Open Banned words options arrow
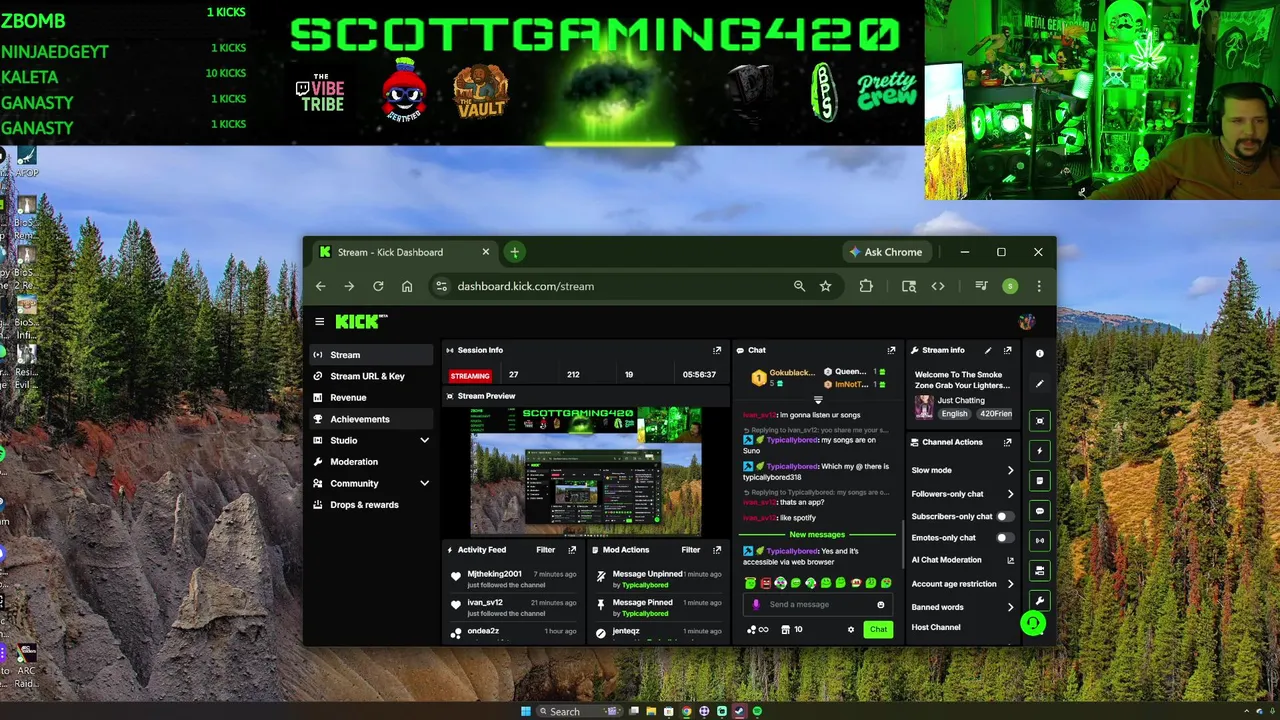1280x720 pixels. [1010, 607]
